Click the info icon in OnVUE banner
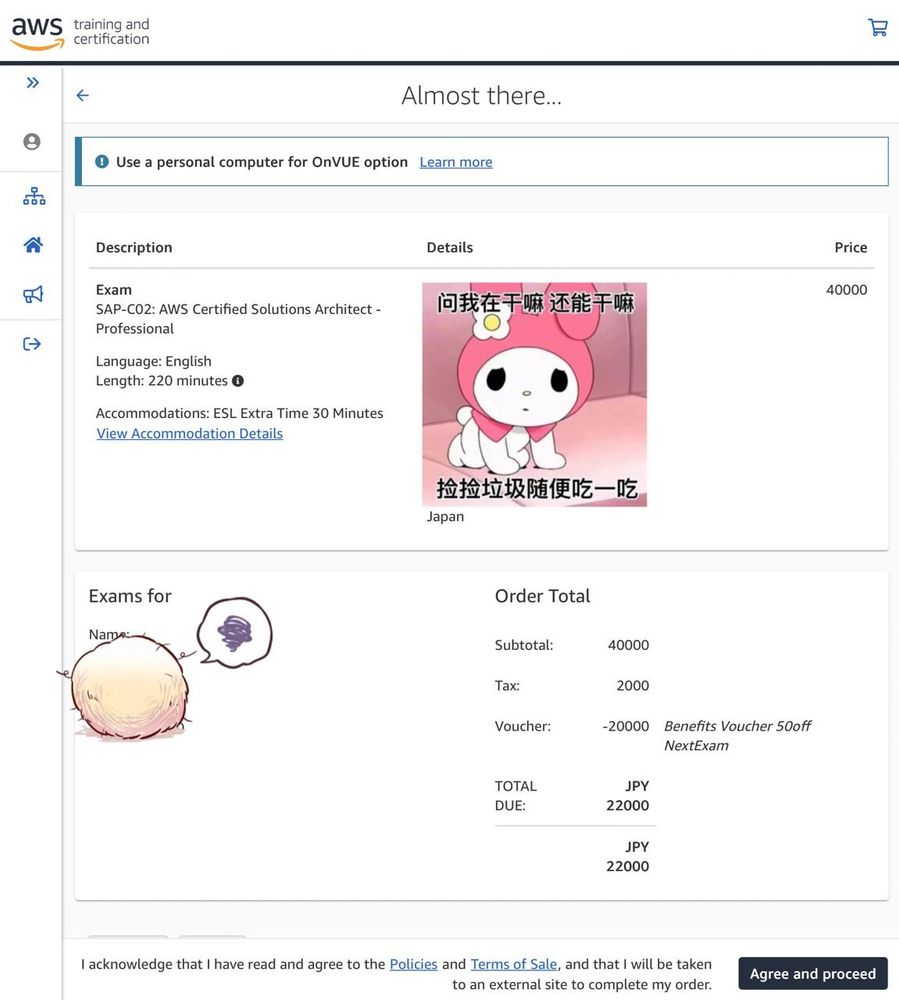 tap(102, 162)
